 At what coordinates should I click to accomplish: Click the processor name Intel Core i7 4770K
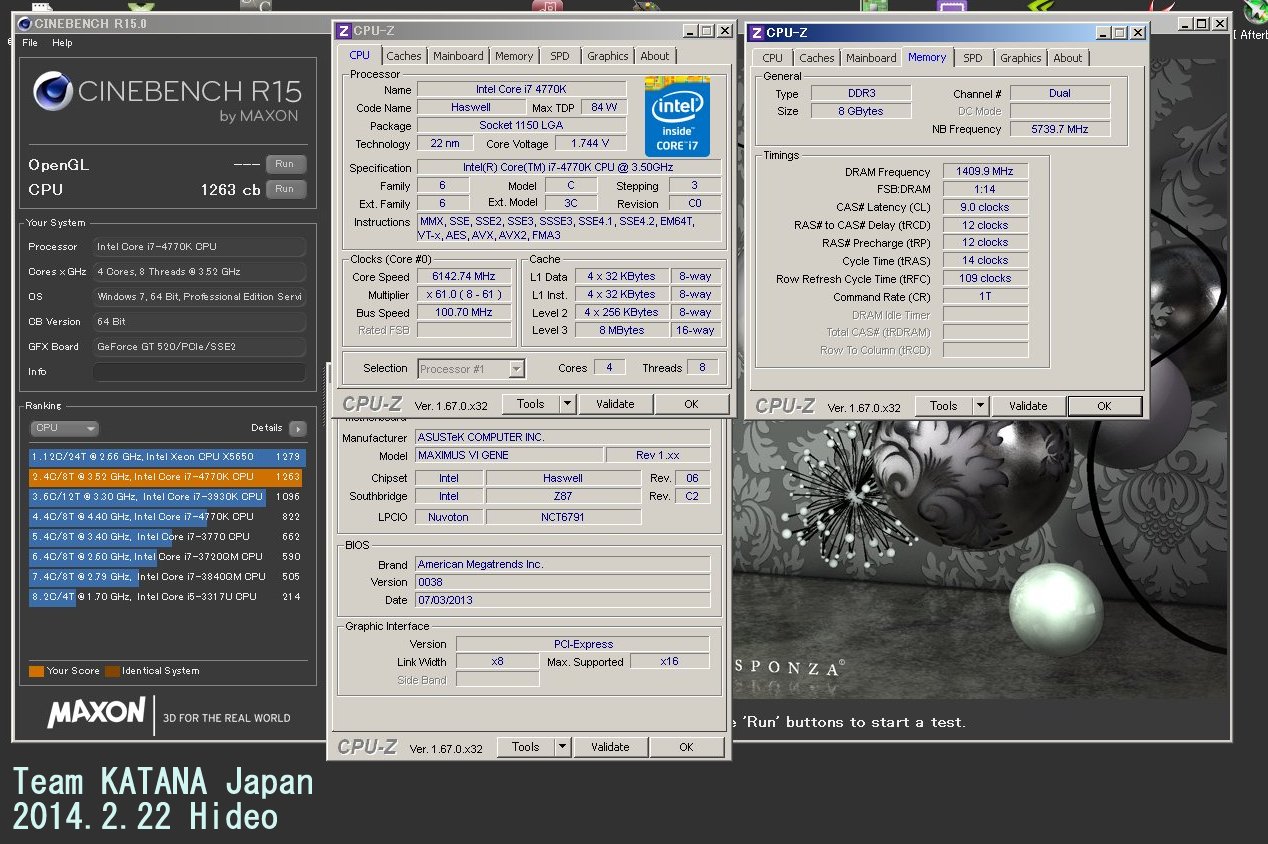click(521, 90)
